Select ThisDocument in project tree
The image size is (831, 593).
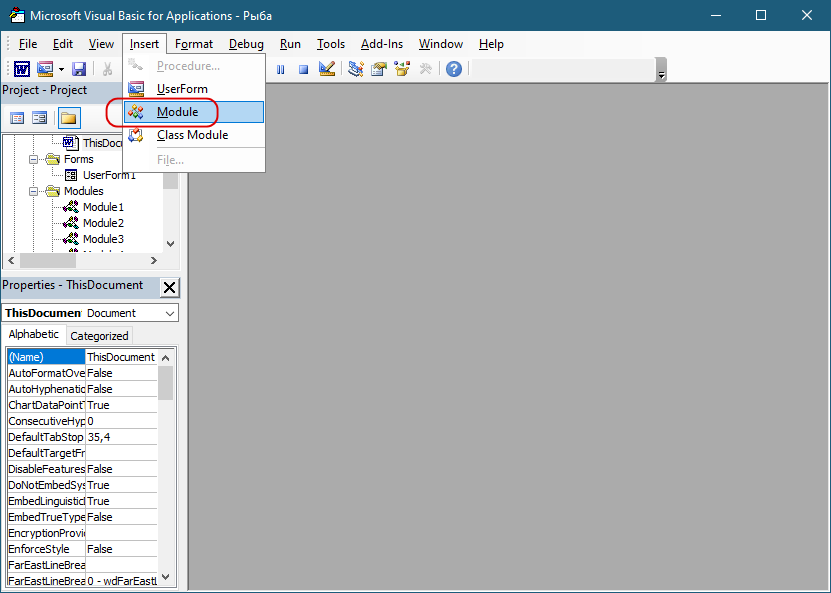coord(102,143)
